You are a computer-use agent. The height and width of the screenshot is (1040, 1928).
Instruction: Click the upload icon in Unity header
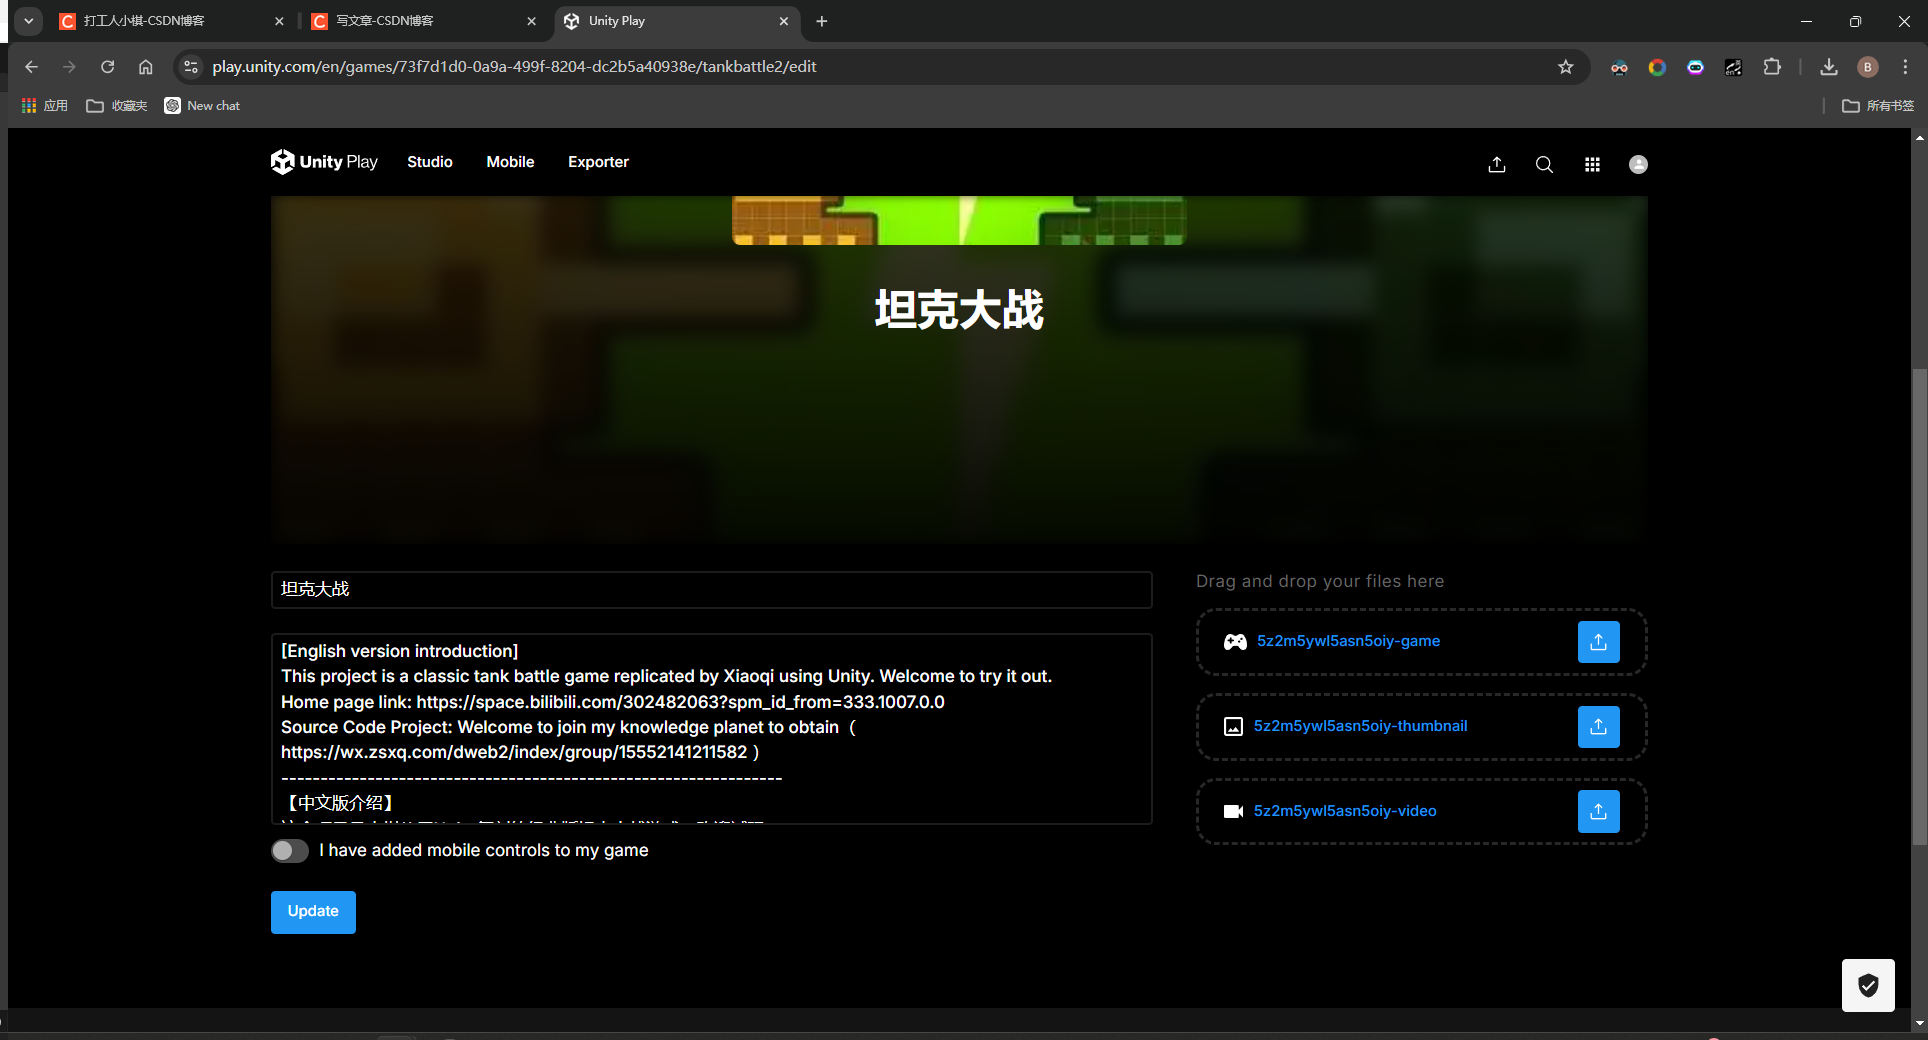[x=1497, y=164]
